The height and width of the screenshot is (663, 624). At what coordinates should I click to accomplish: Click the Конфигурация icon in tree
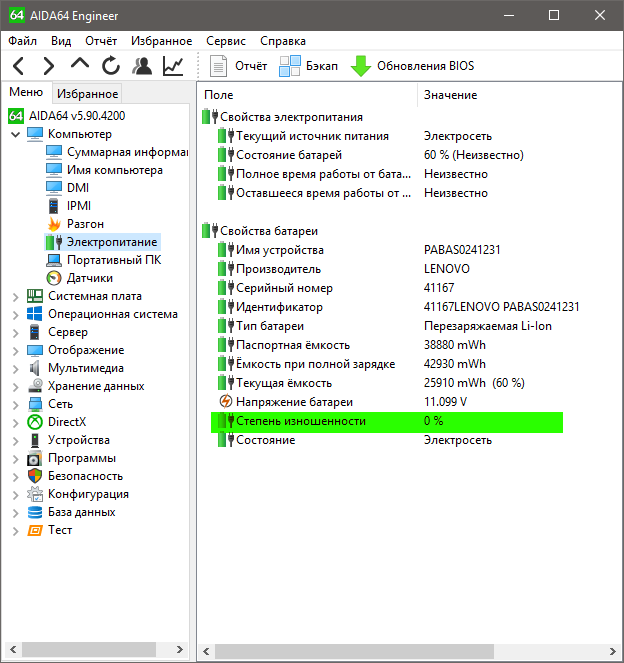pyautogui.click(x=35, y=494)
